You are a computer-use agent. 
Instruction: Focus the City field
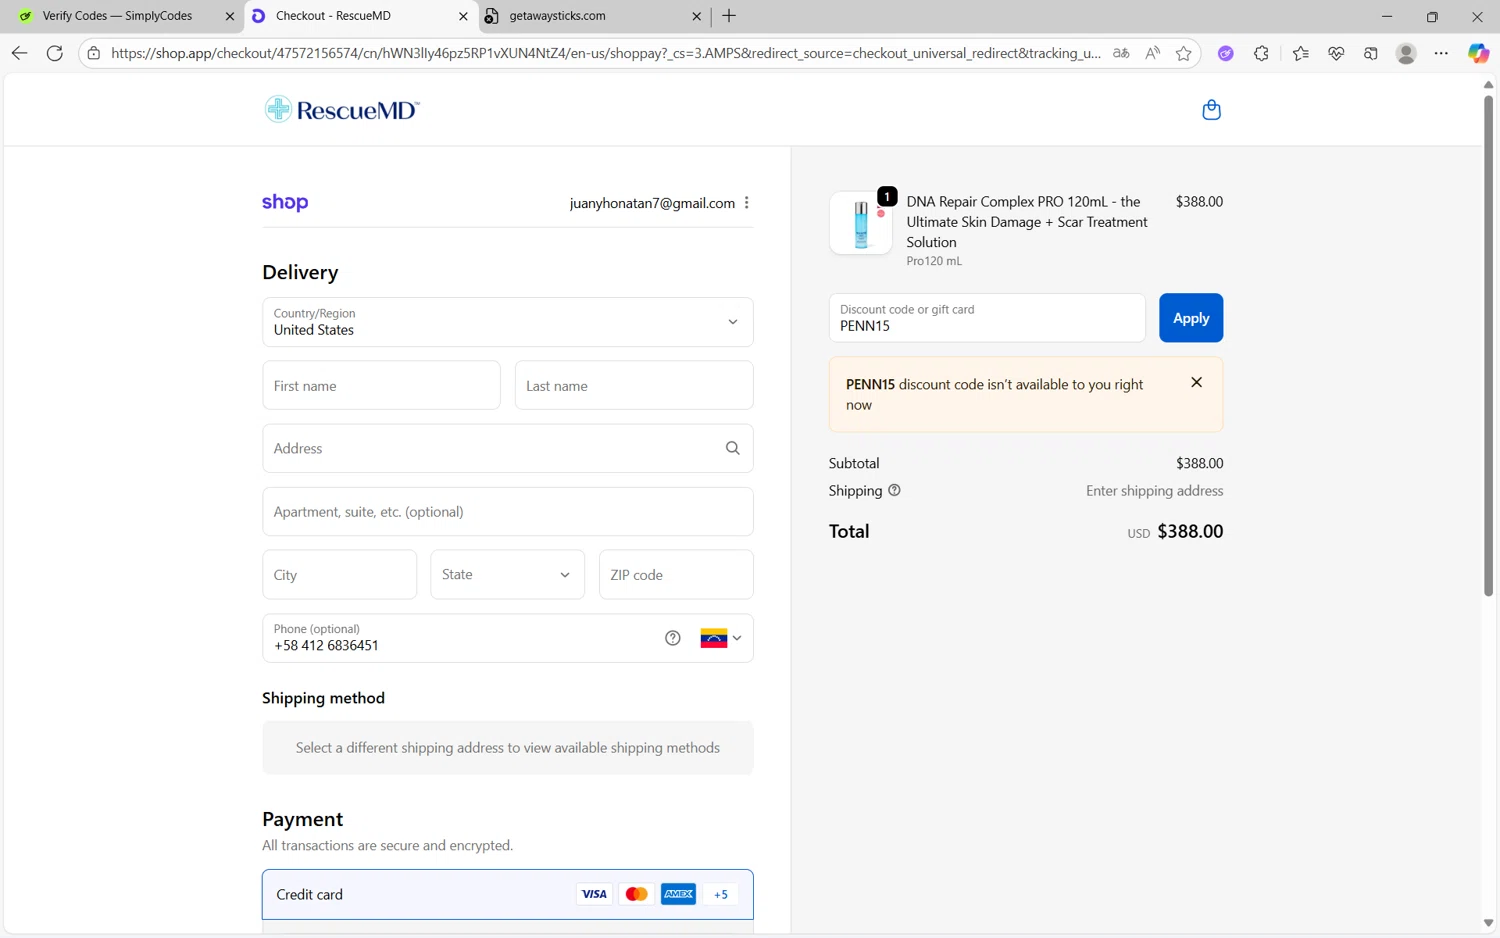(340, 575)
